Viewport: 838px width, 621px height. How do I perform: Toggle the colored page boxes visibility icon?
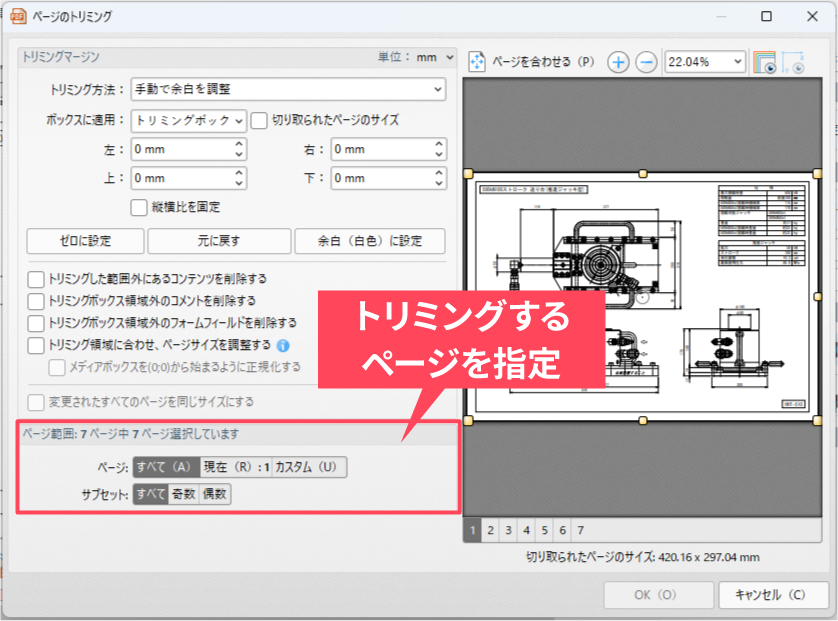pyautogui.click(x=764, y=62)
